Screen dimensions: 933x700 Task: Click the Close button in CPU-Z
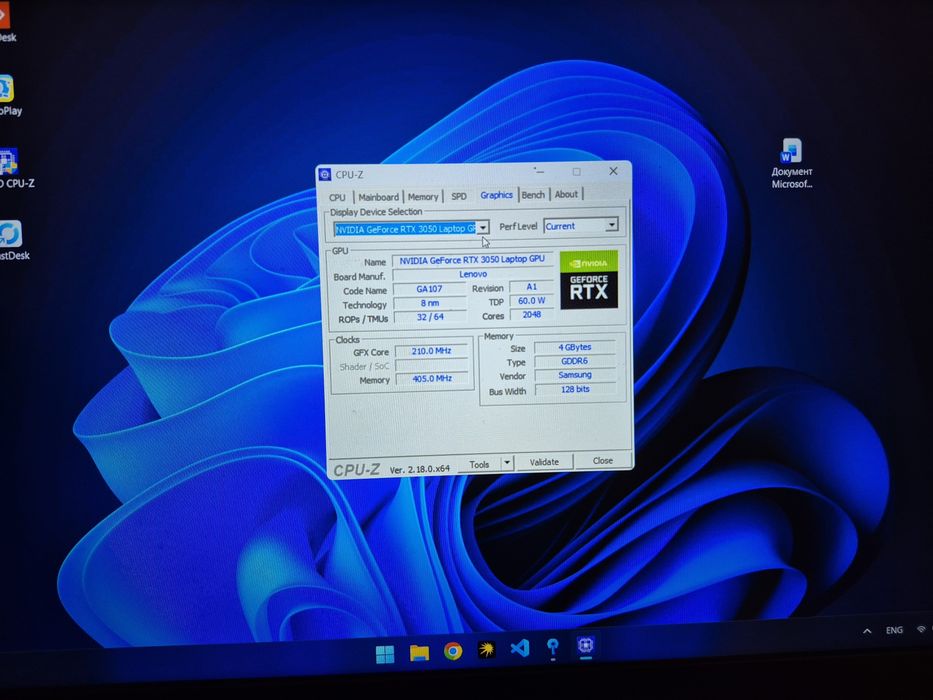click(602, 461)
